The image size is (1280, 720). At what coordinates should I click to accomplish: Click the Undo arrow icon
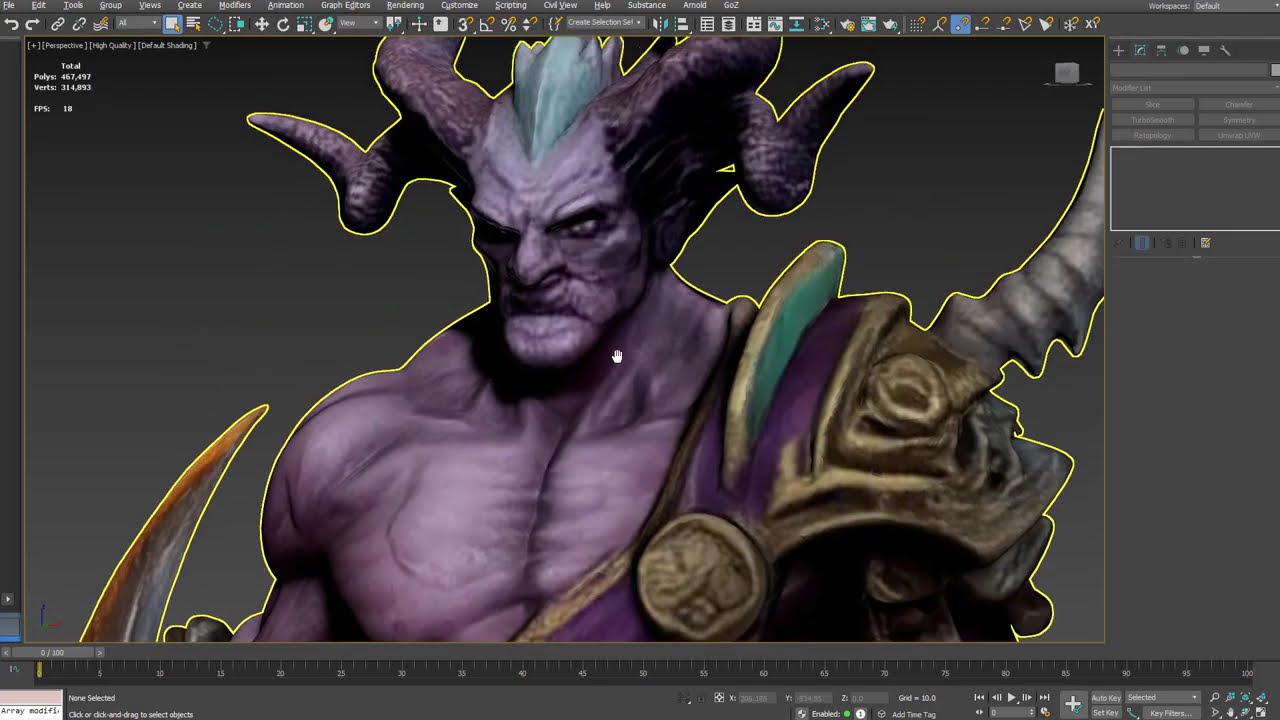pos(11,24)
